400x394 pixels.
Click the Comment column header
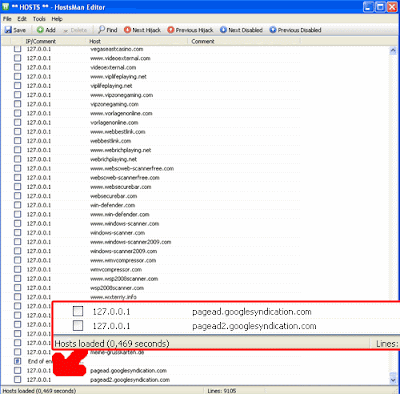pos(244,41)
